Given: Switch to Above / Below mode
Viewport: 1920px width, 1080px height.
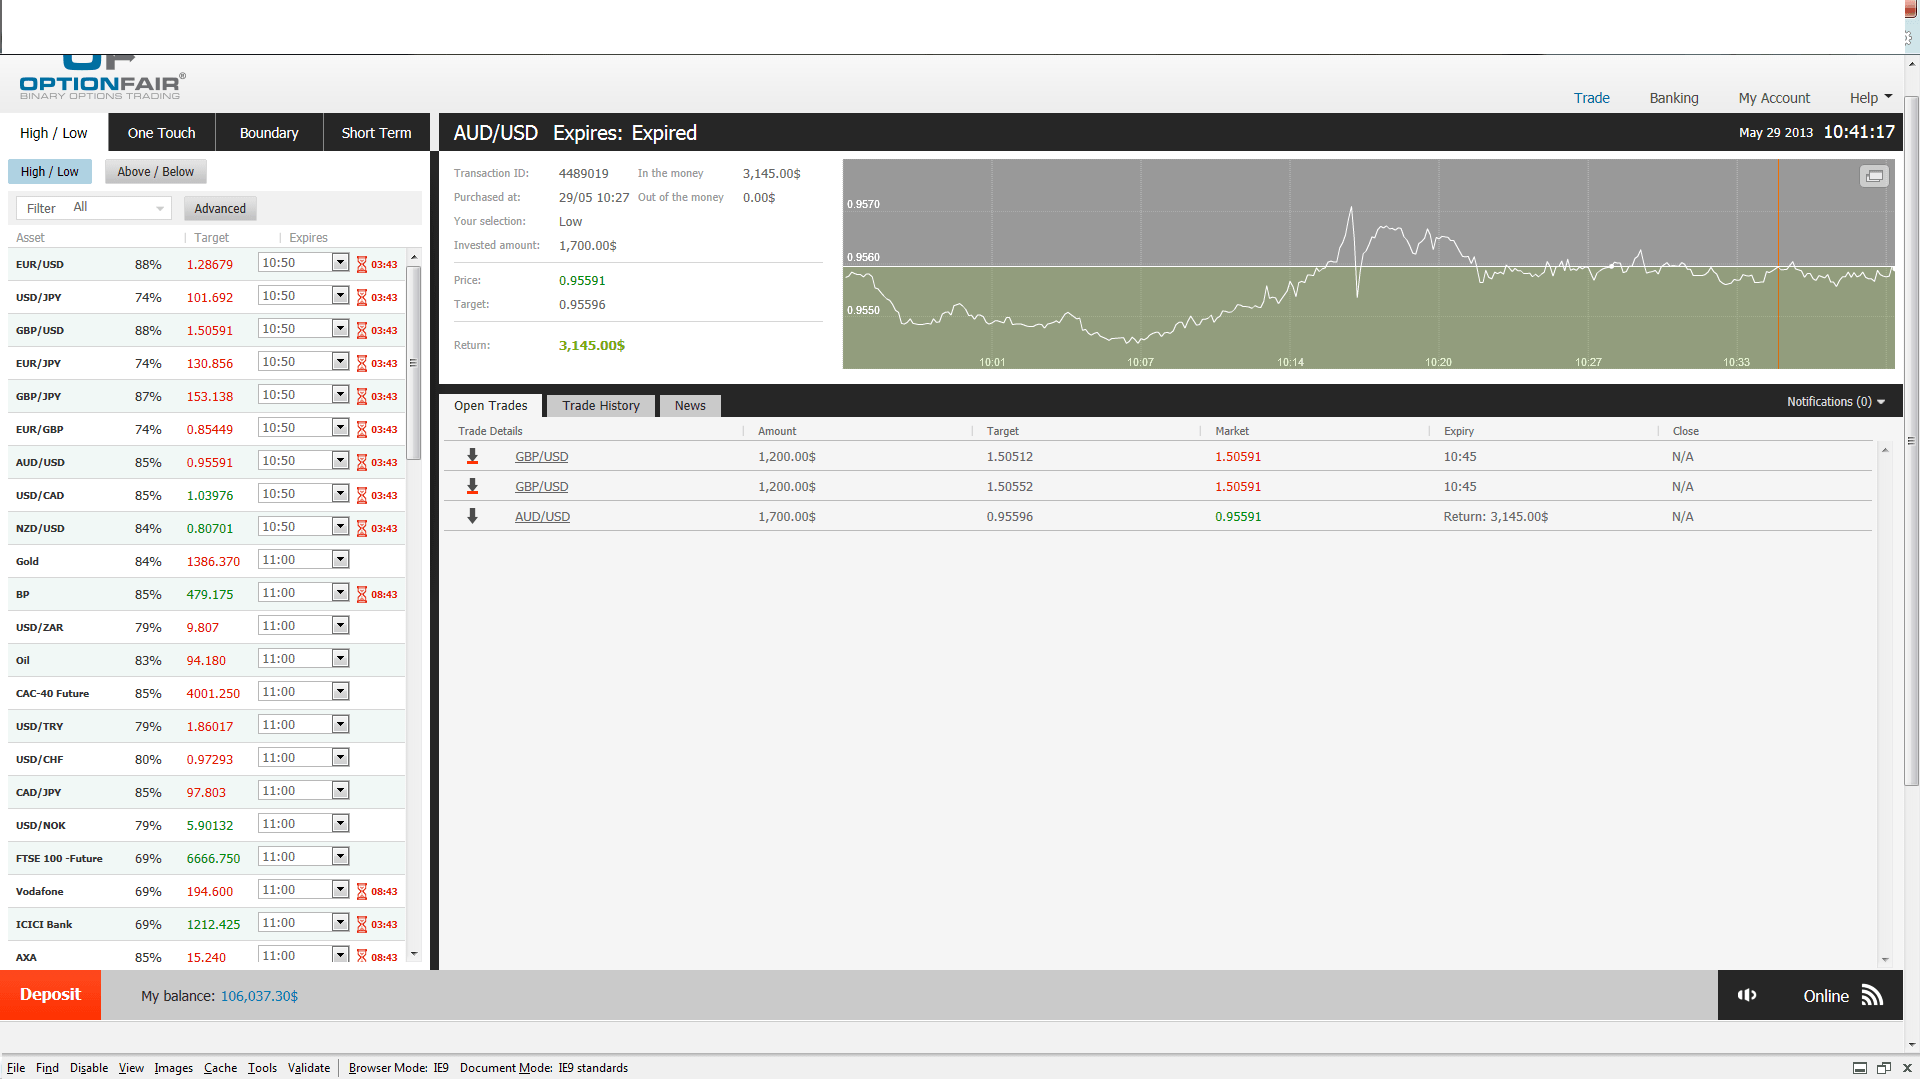Looking at the screenshot, I should pyautogui.click(x=156, y=172).
